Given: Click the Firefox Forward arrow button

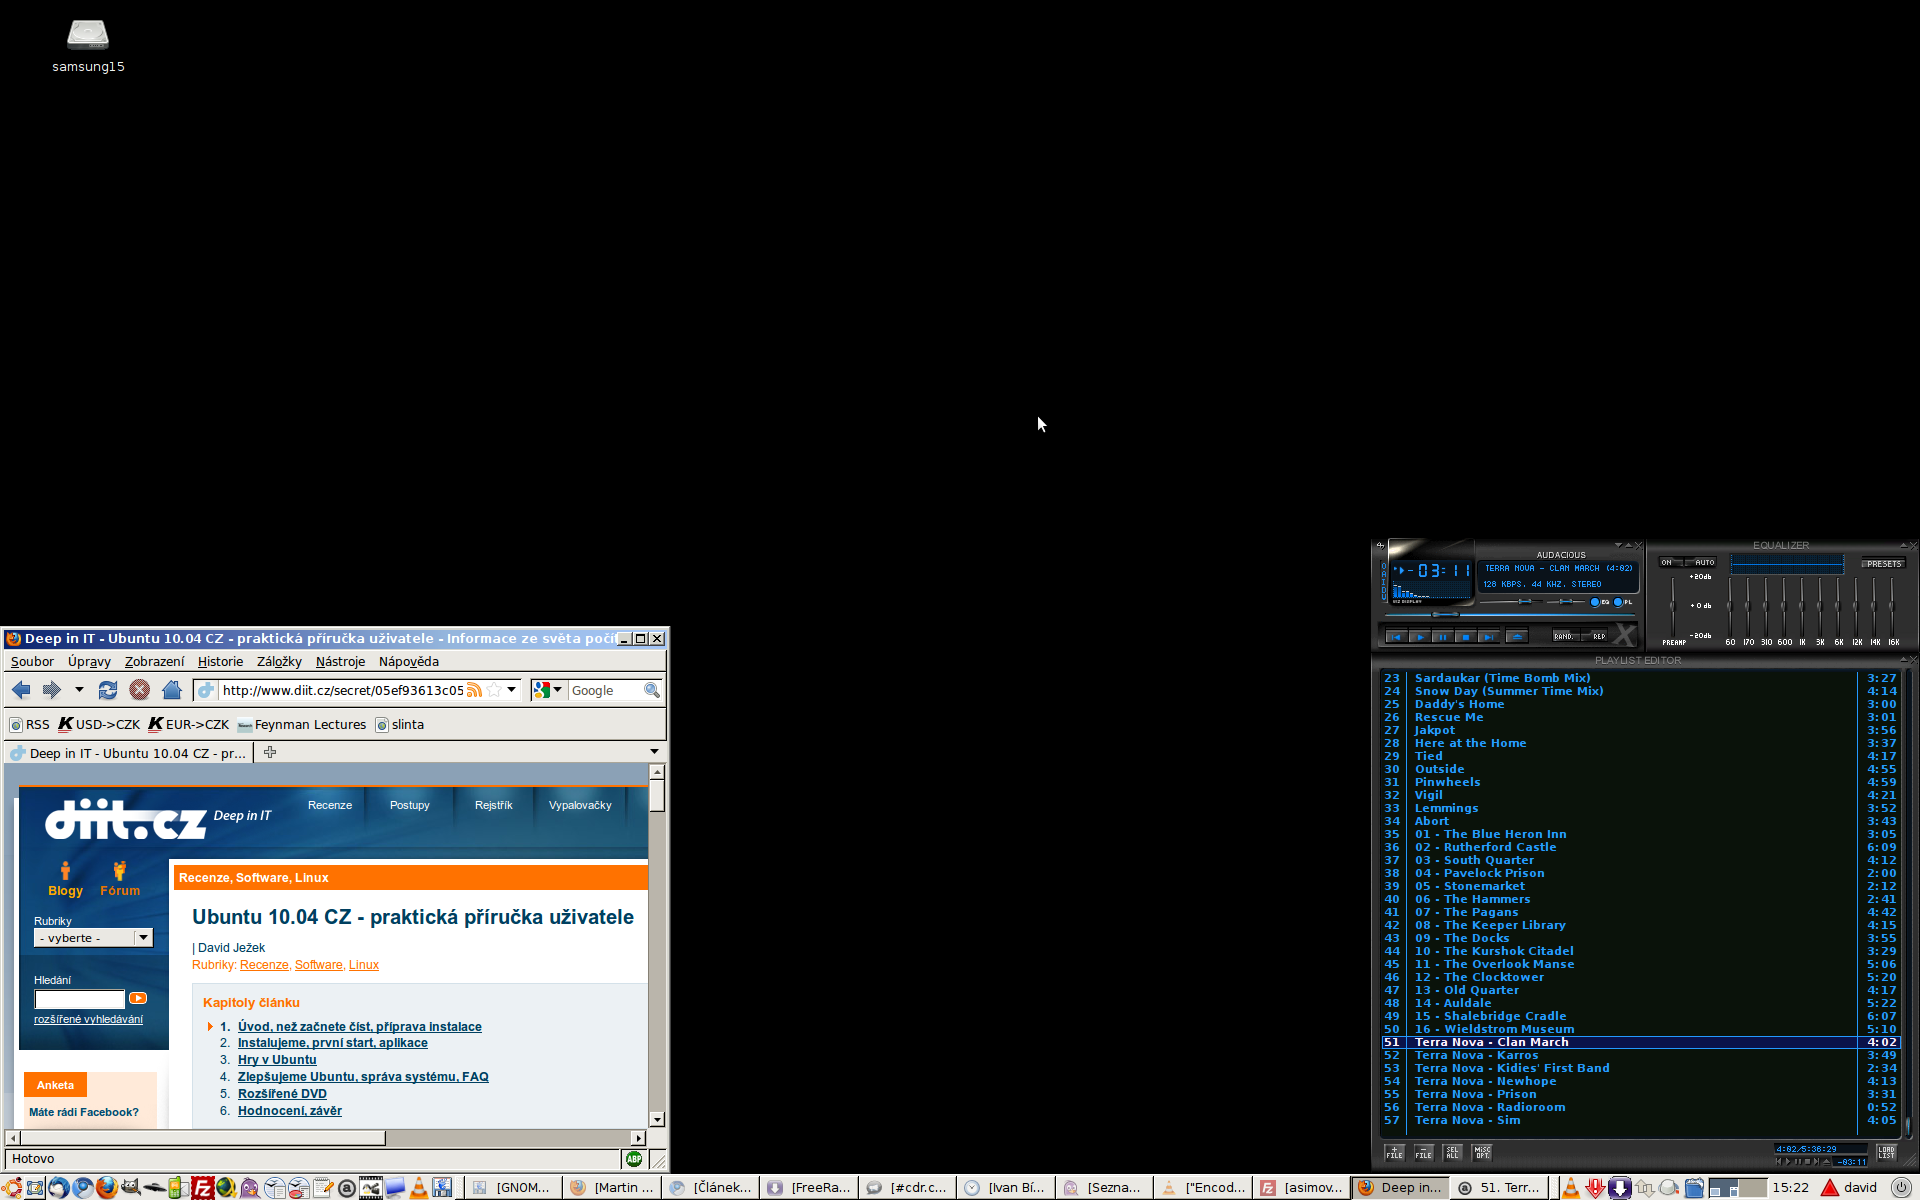Looking at the screenshot, I should coord(52,690).
